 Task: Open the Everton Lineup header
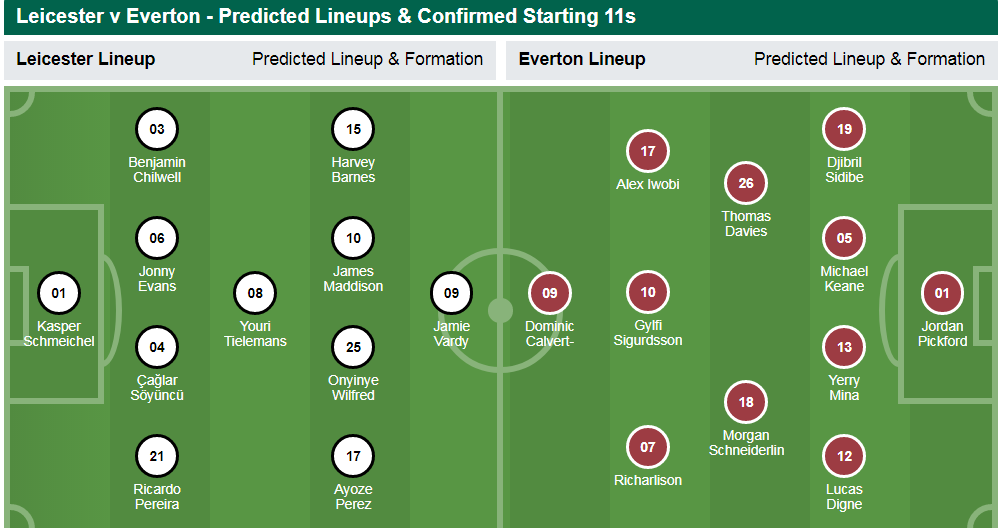coord(582,59)
